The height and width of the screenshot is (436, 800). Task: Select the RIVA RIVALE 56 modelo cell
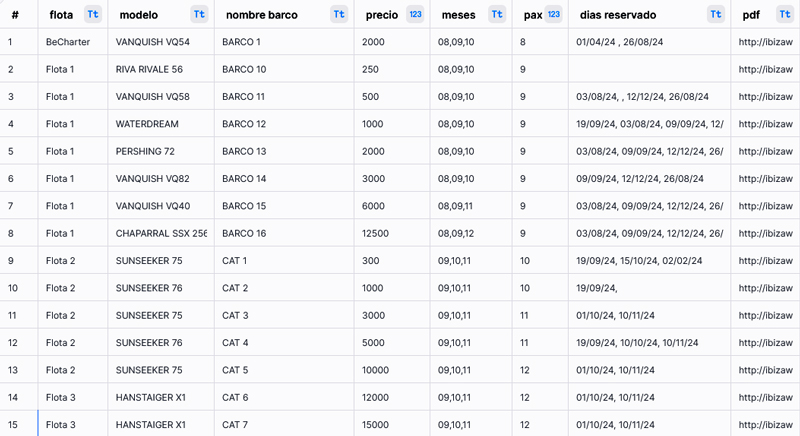(149, 69)
